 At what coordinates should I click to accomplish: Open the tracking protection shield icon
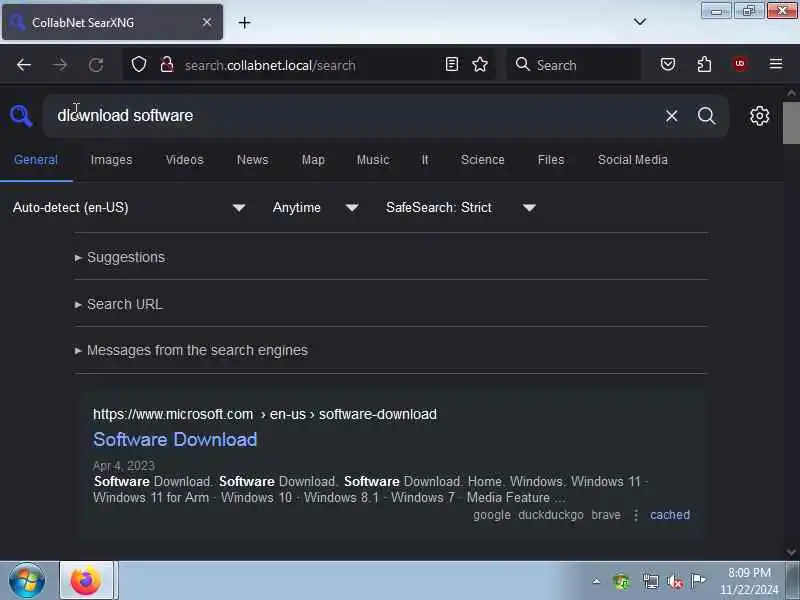pos(139,65)
